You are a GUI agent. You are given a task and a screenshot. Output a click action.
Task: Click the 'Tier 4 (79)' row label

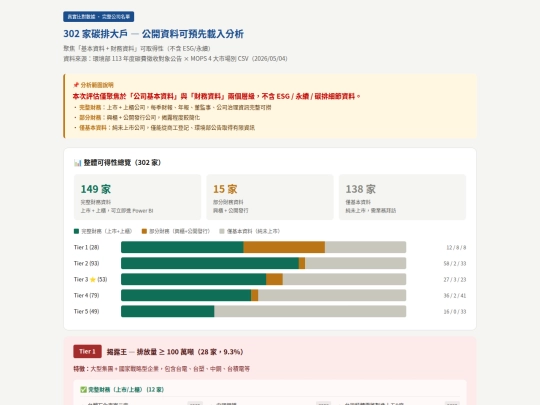pos(86,295)
